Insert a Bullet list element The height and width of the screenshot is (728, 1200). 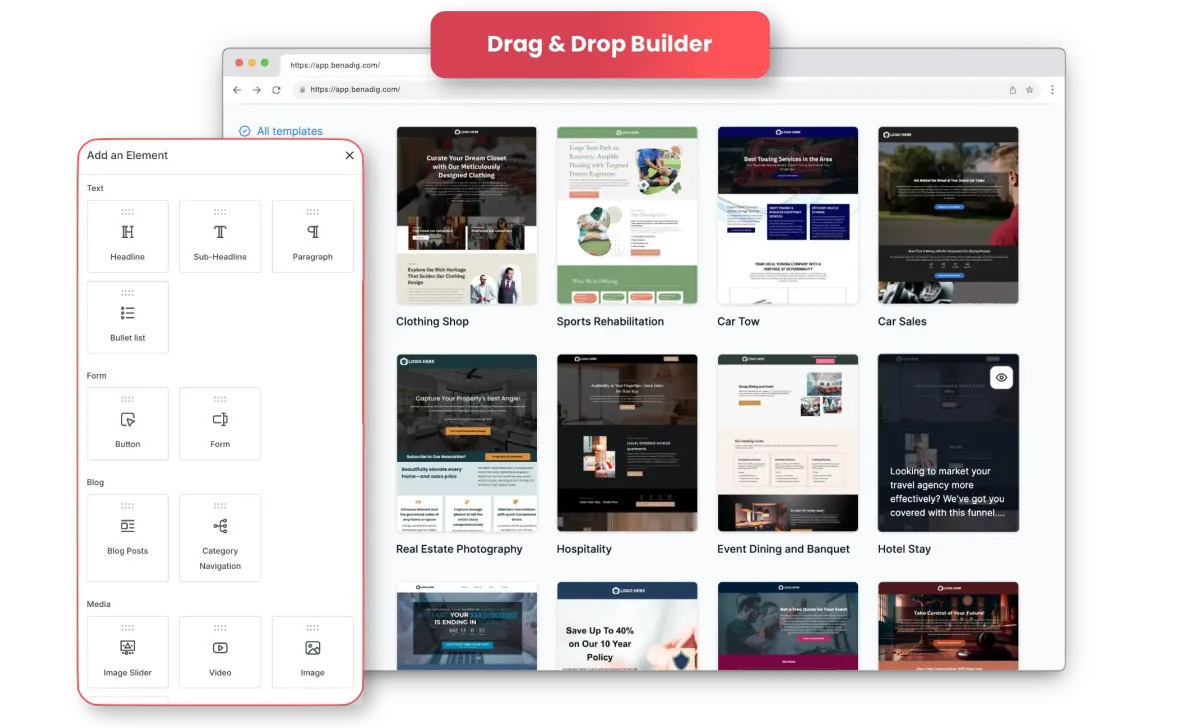coord(128,317)
